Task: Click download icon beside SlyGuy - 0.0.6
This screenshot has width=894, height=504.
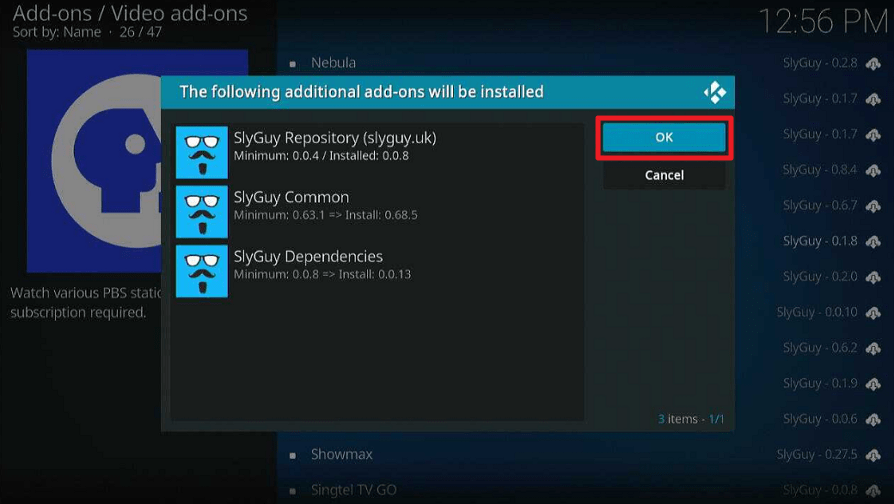Action: [x=873, y=420]
